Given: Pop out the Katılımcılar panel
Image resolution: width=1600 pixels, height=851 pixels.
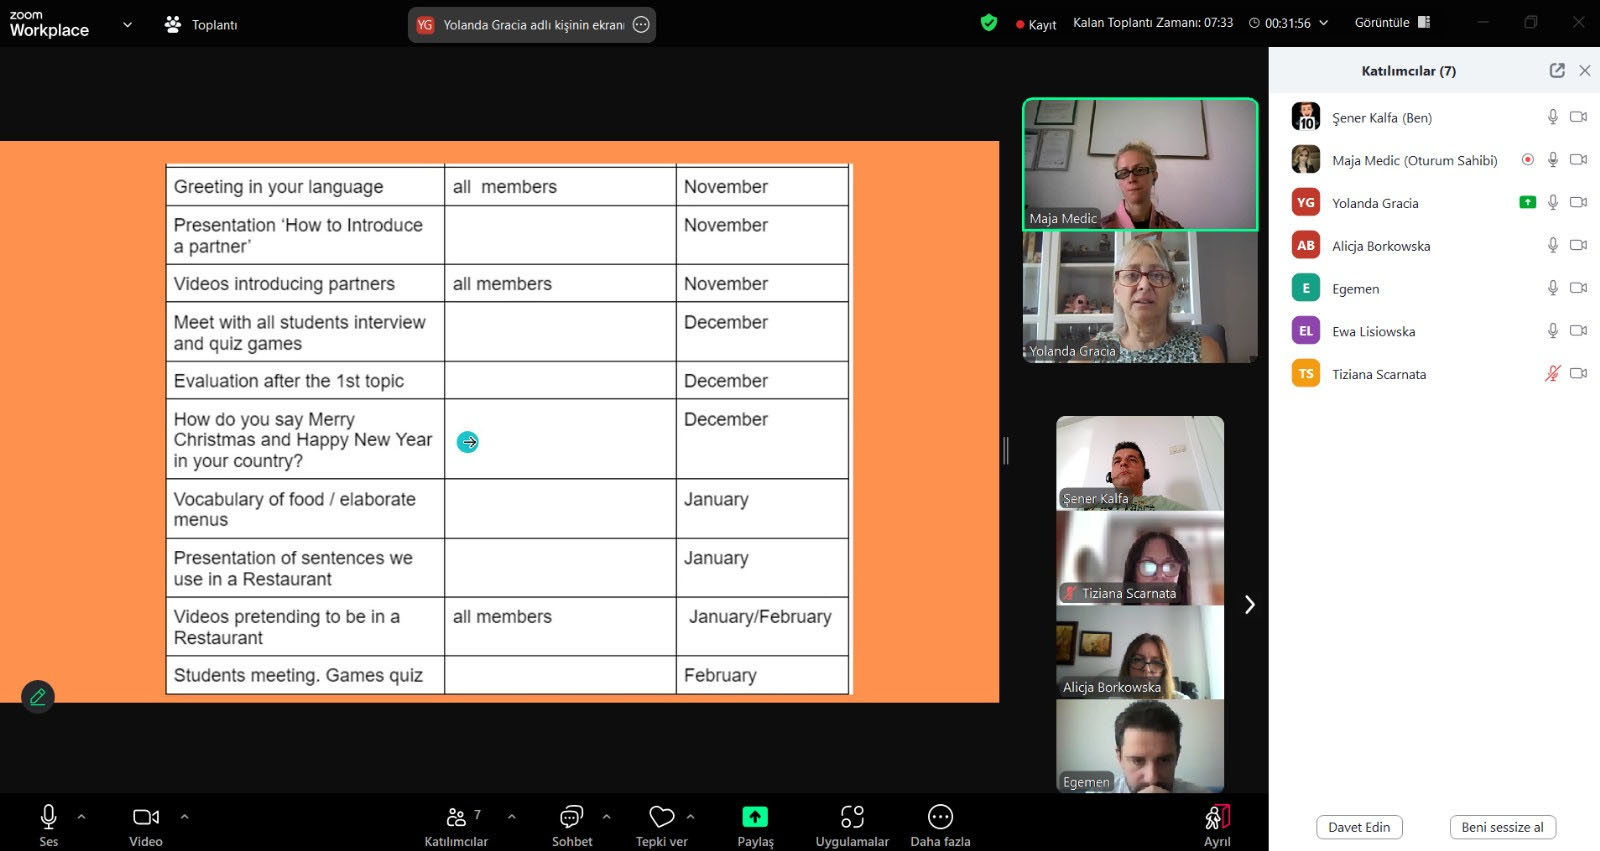Looking at the screenshot, I should 1557,71.
